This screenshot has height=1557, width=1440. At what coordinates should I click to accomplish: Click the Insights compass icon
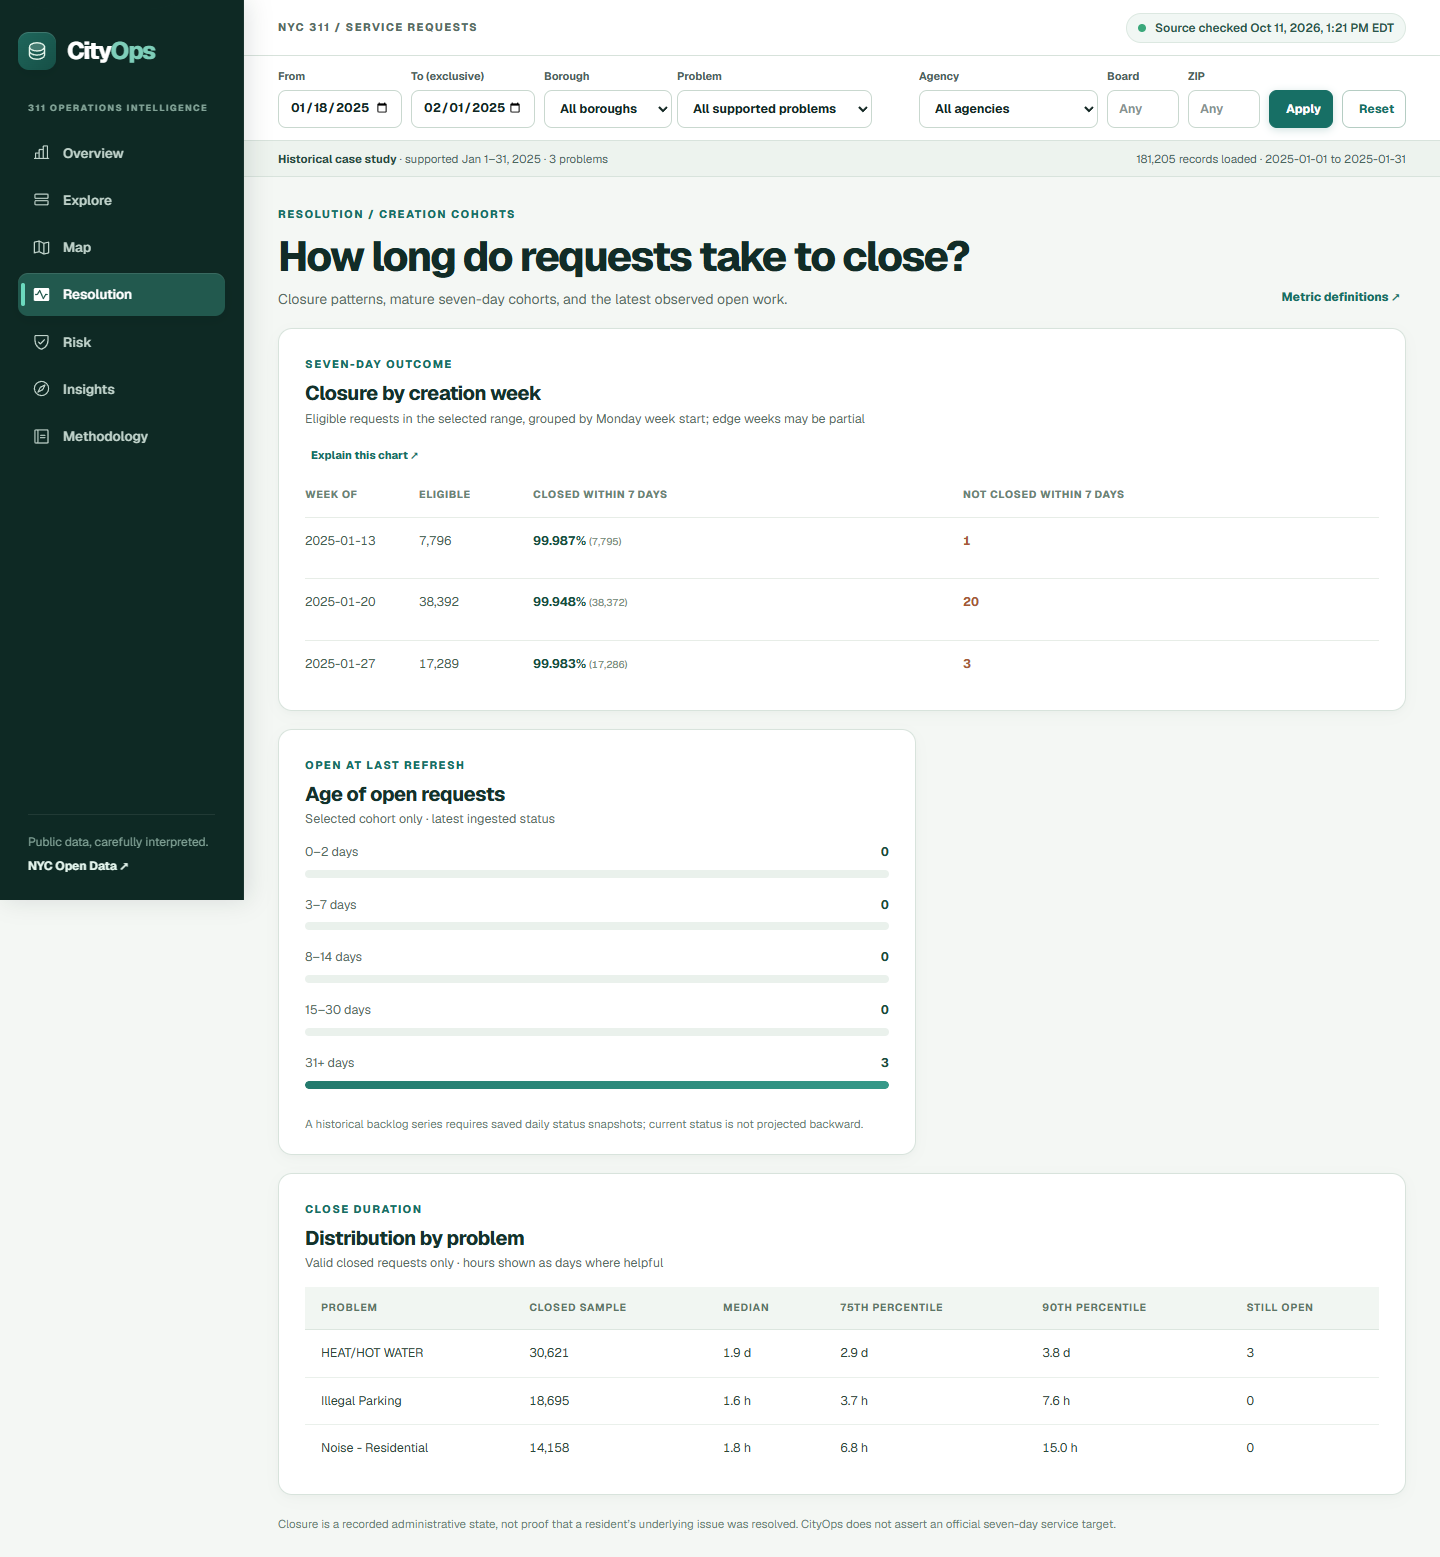pyautogui.click(x=42, y=389)
